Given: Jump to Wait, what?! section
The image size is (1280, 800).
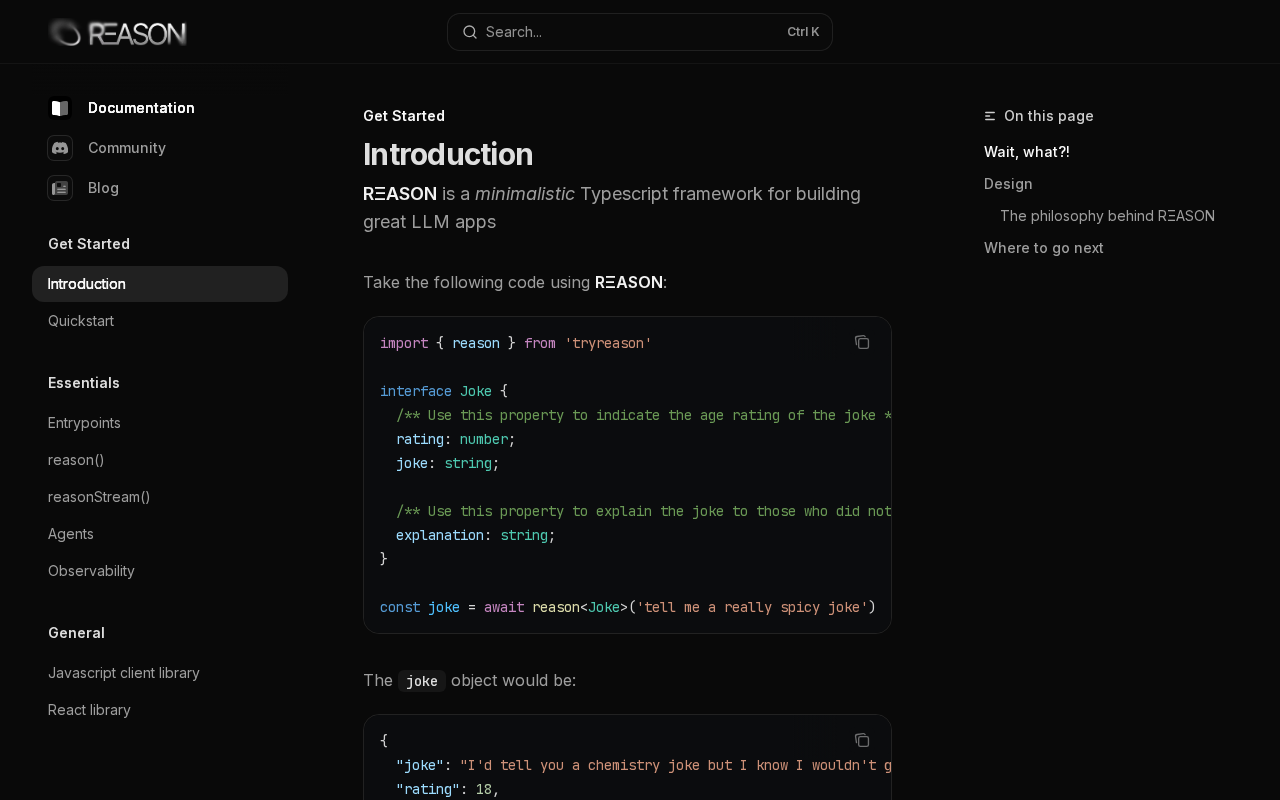Looking at the screenshot, I should pos(1027,152).
